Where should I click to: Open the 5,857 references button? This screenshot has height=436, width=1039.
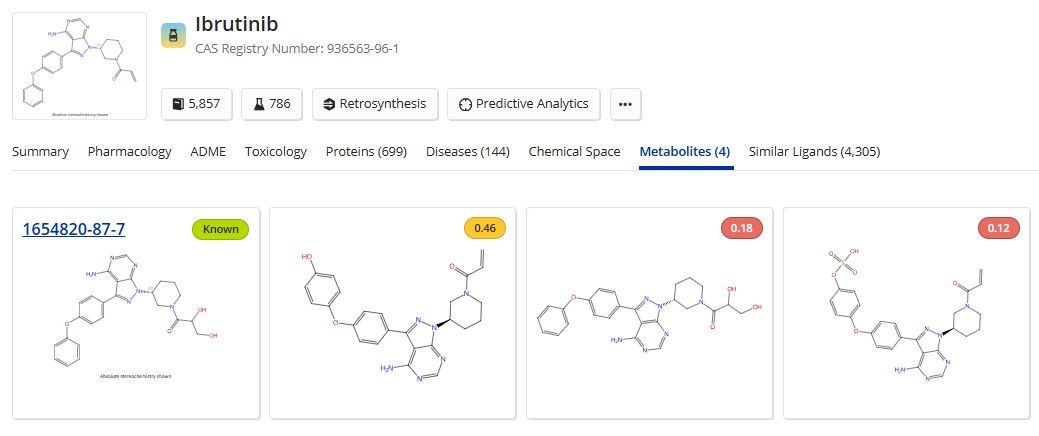point(197,104)
